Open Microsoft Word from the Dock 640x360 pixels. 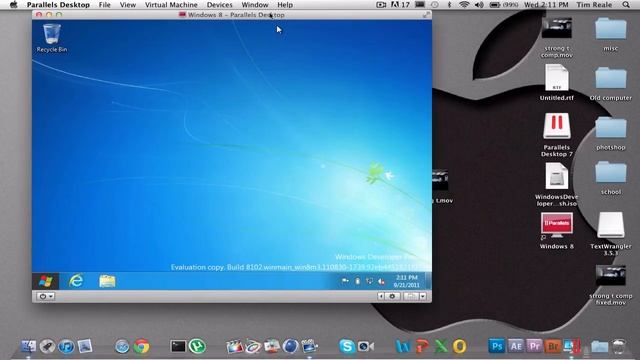pyautogui.click(x=403, y=346)
